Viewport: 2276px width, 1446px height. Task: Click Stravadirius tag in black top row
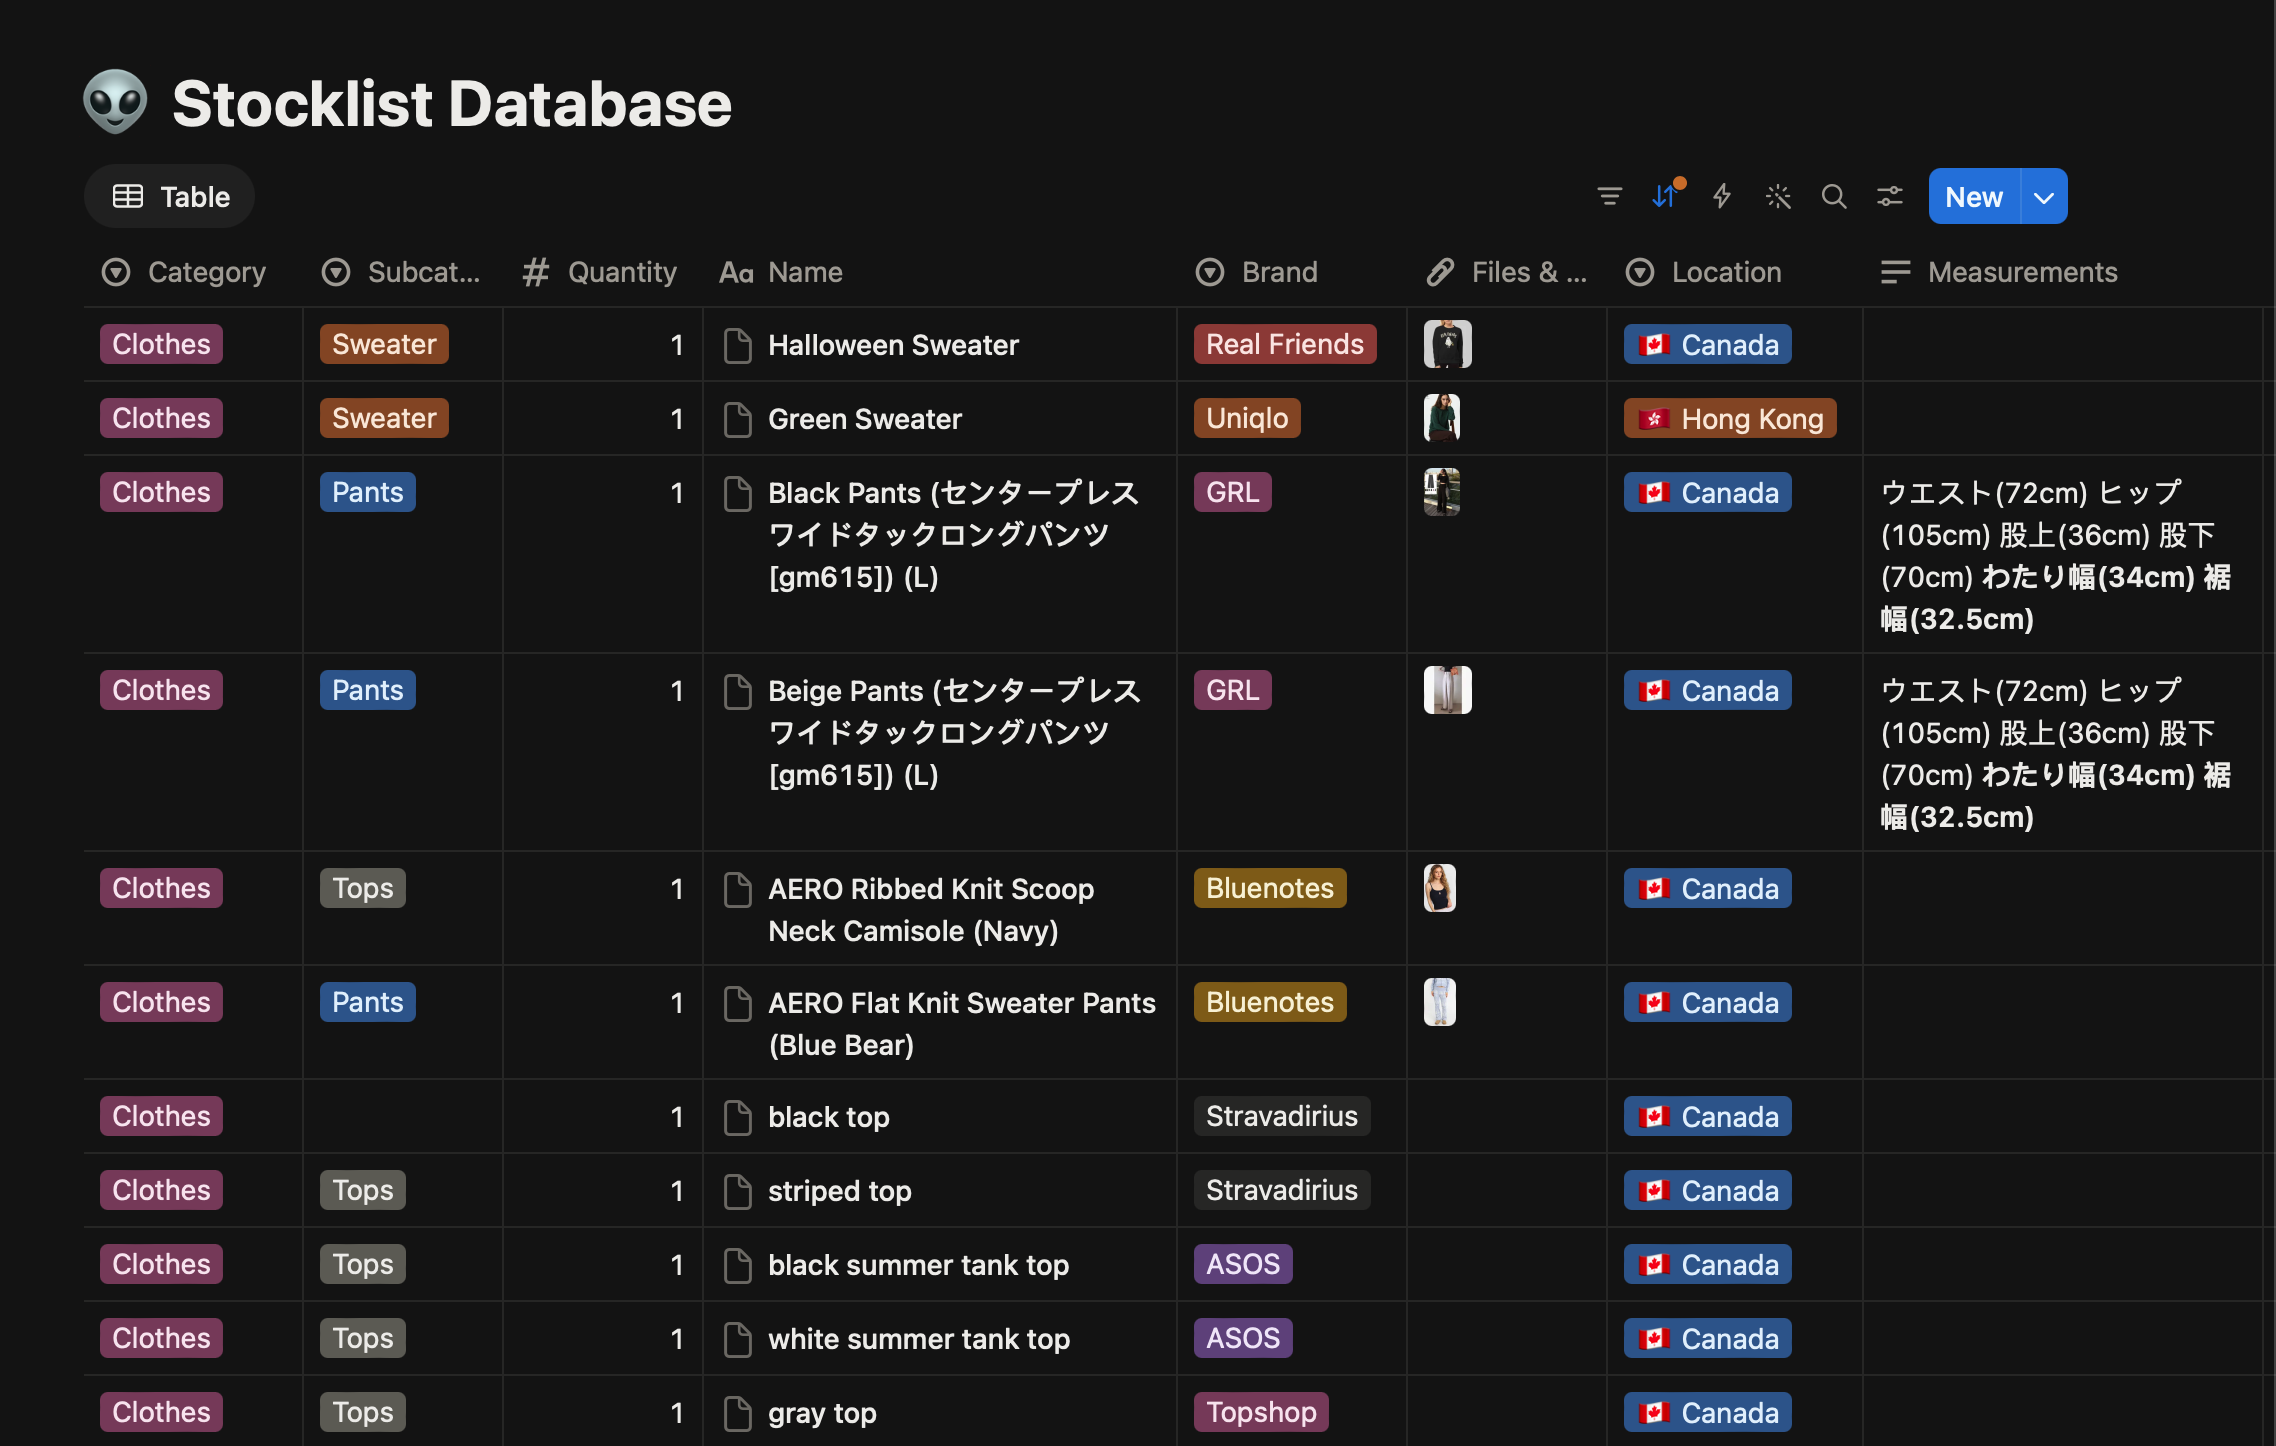point(1282,1116)
